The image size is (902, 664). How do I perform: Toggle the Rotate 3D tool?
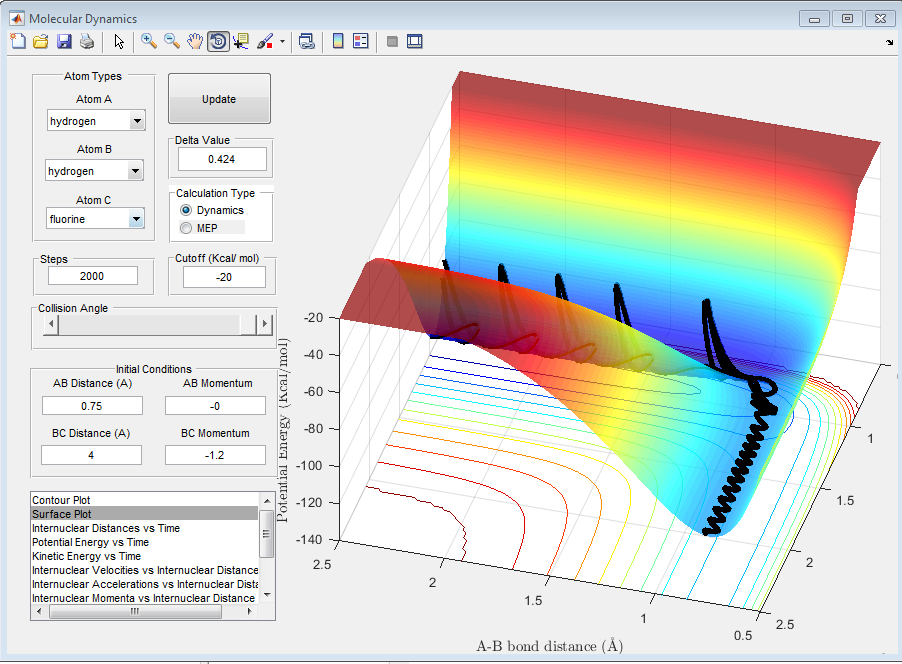point(218,41)
